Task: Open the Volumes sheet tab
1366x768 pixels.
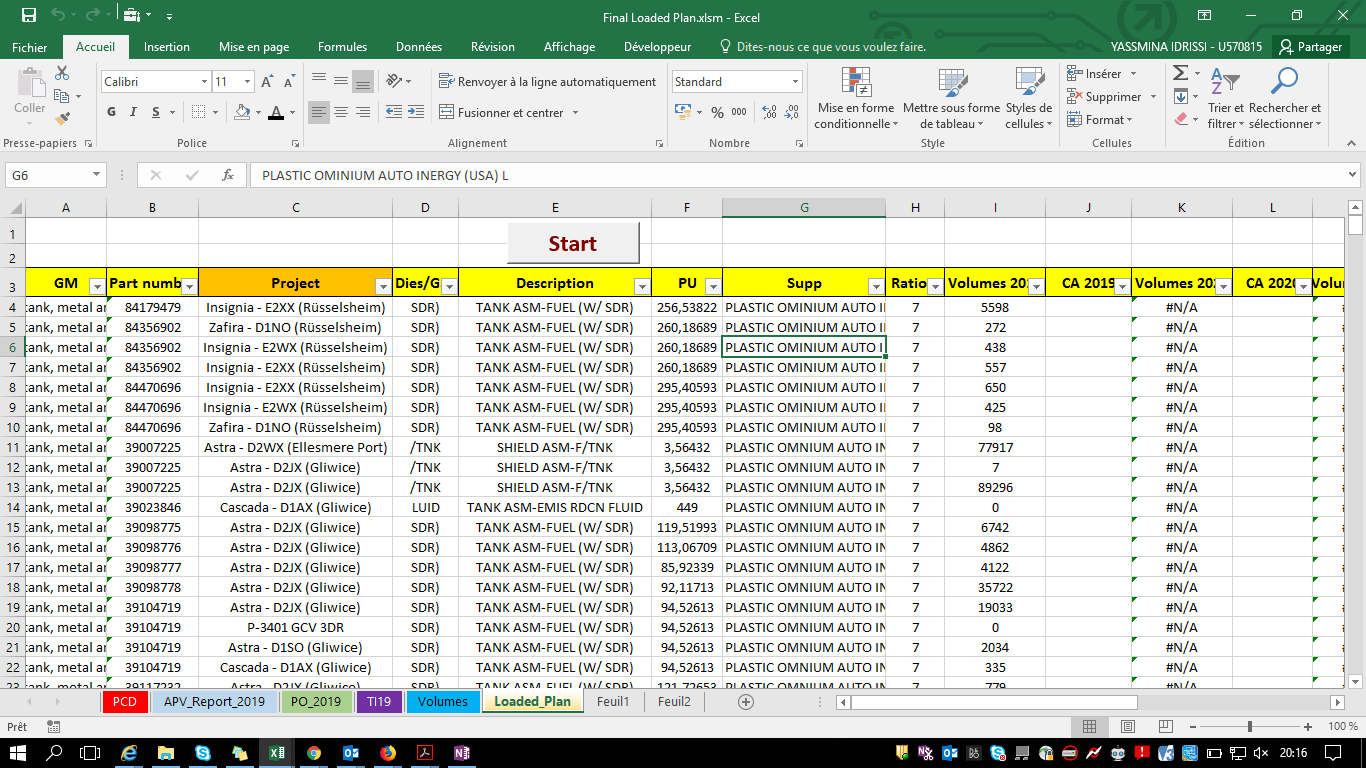Action: click(441, 702)
